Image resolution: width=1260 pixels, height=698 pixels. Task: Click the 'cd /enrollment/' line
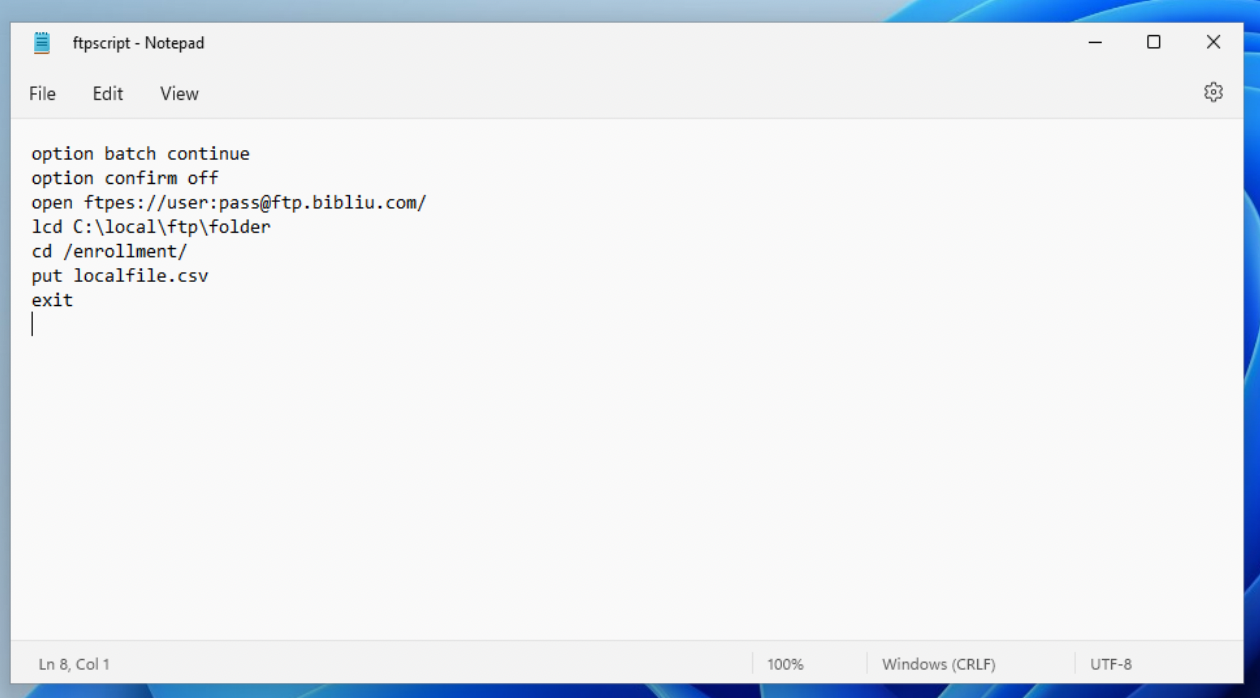109,251
